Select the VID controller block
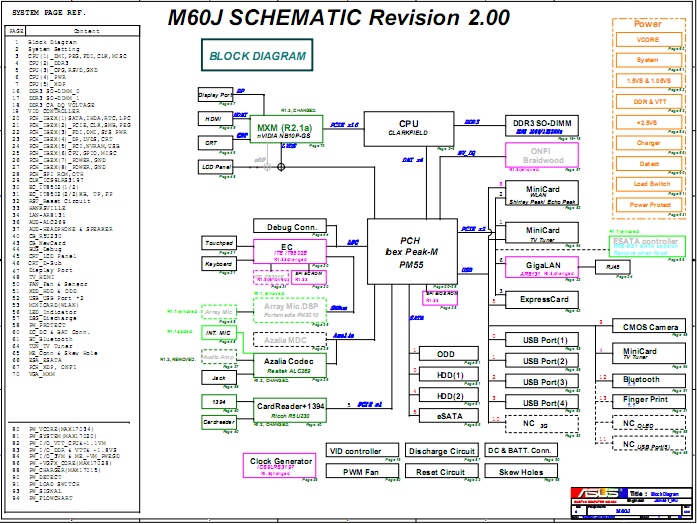Image resolution: width=697 pixels, height=524 pixels. 362,451
